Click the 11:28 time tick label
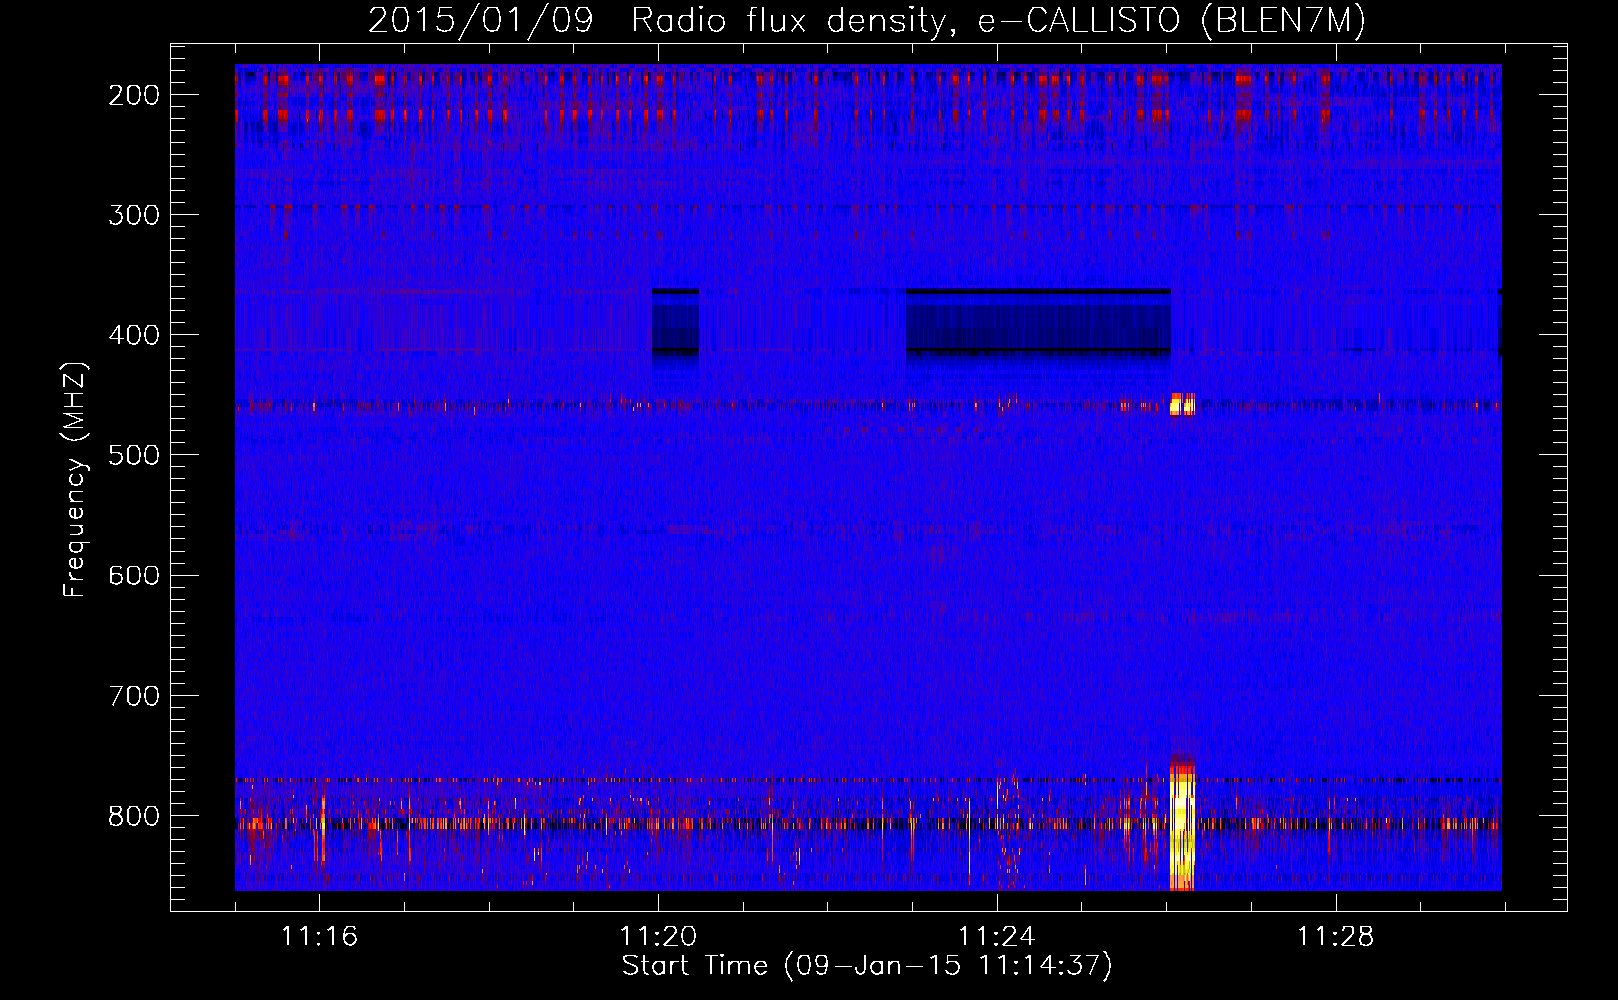 [x=1336, y=937]
